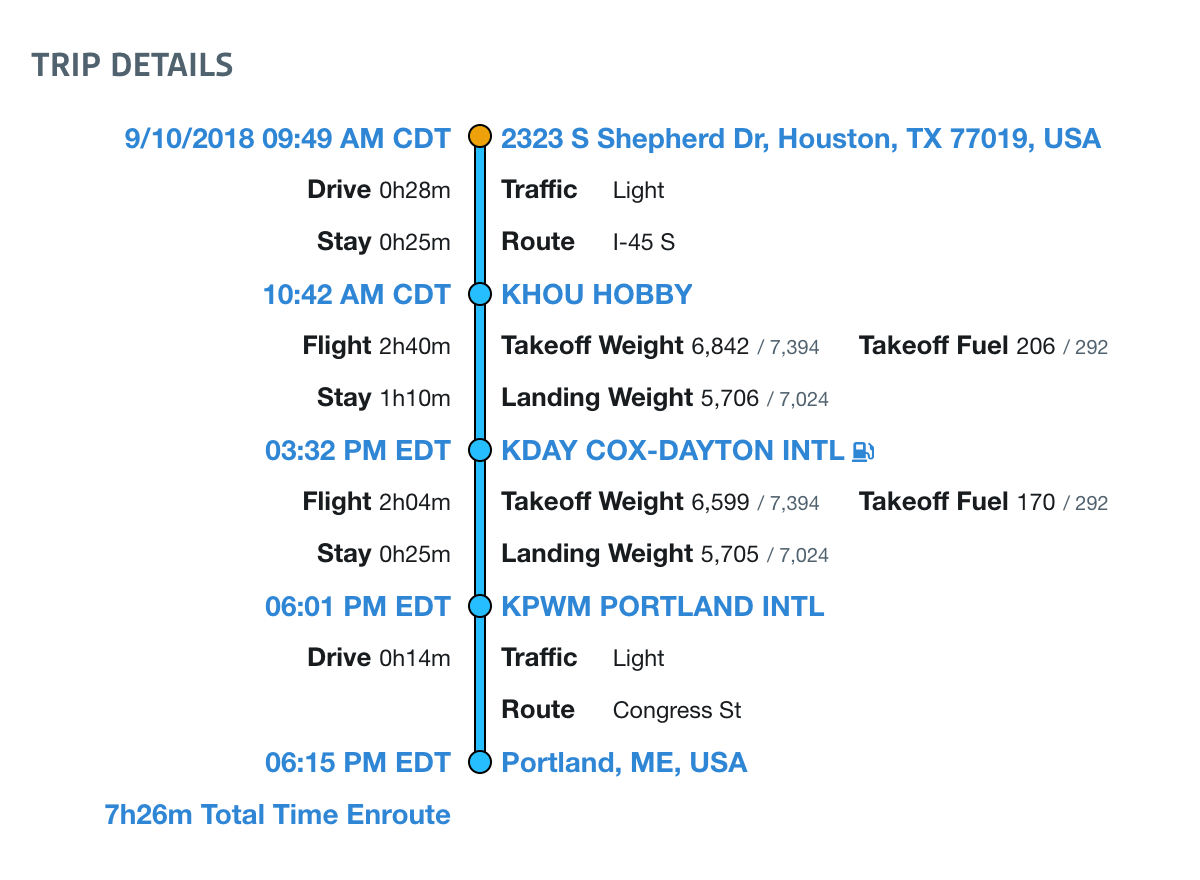The image size is (1200, 880).
Task: Click the I-45 S route value
Action: point(644,242)
